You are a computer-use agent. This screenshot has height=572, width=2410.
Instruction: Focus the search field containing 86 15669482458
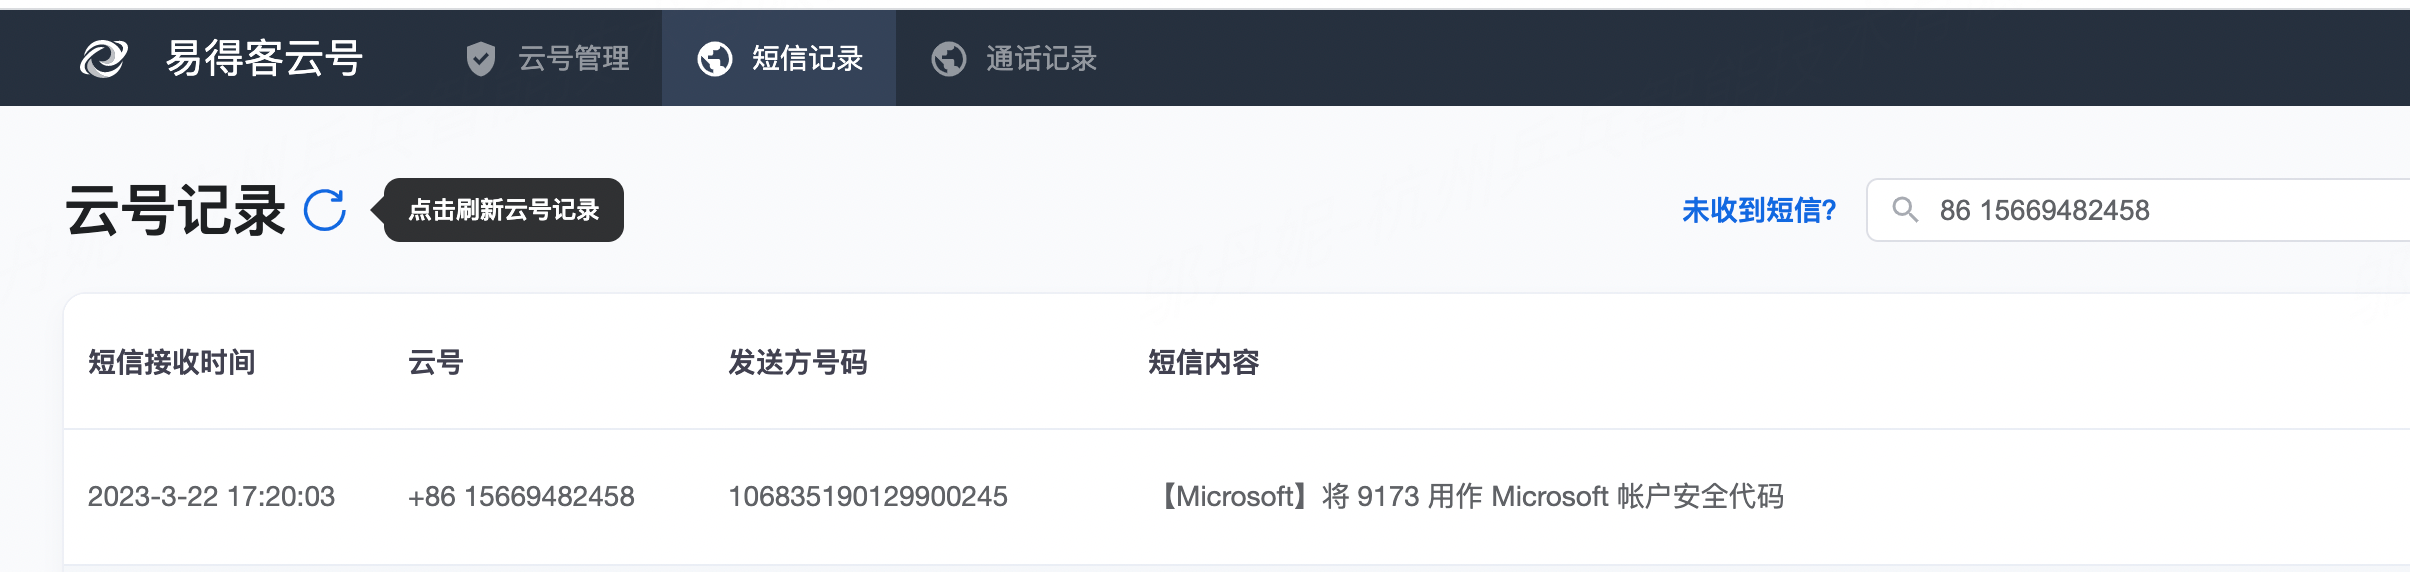[2138, 210]
